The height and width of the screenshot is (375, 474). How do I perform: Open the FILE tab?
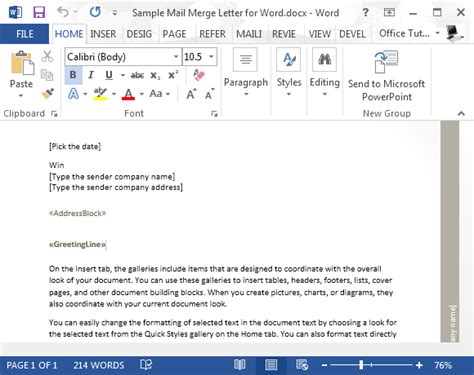(x=24, y=34)
